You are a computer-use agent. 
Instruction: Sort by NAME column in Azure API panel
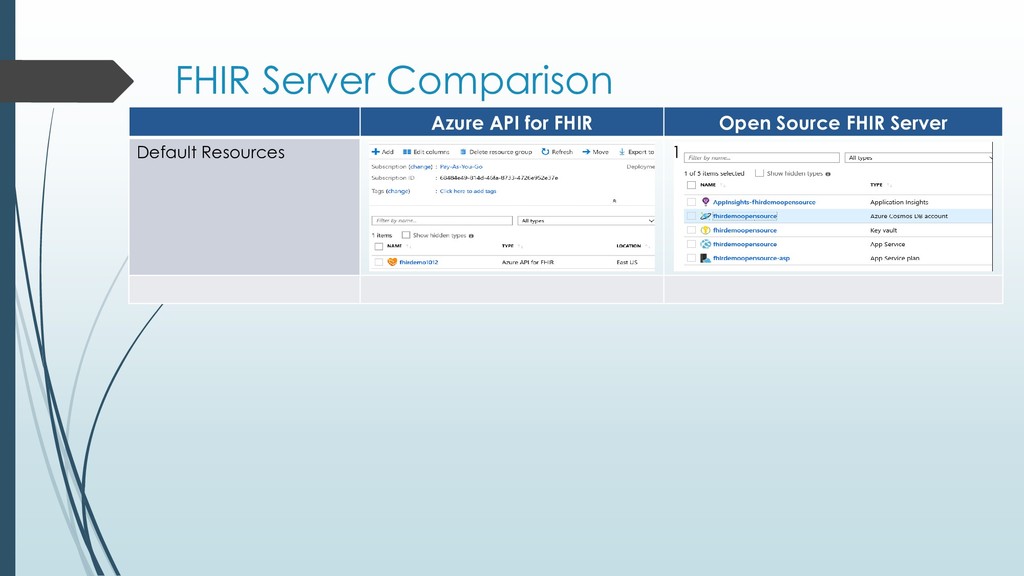point(398,246)
